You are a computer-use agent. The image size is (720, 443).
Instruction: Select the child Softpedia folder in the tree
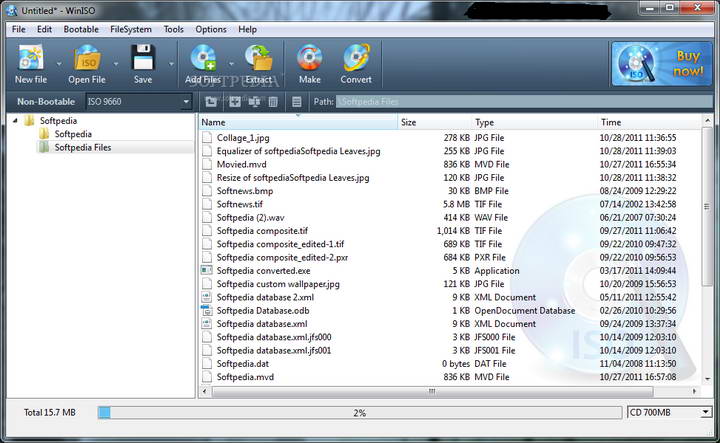(73, 134)
